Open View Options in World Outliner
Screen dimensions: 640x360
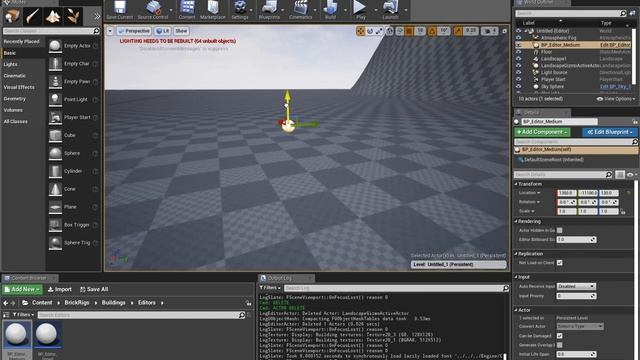[x=616, y=99]
